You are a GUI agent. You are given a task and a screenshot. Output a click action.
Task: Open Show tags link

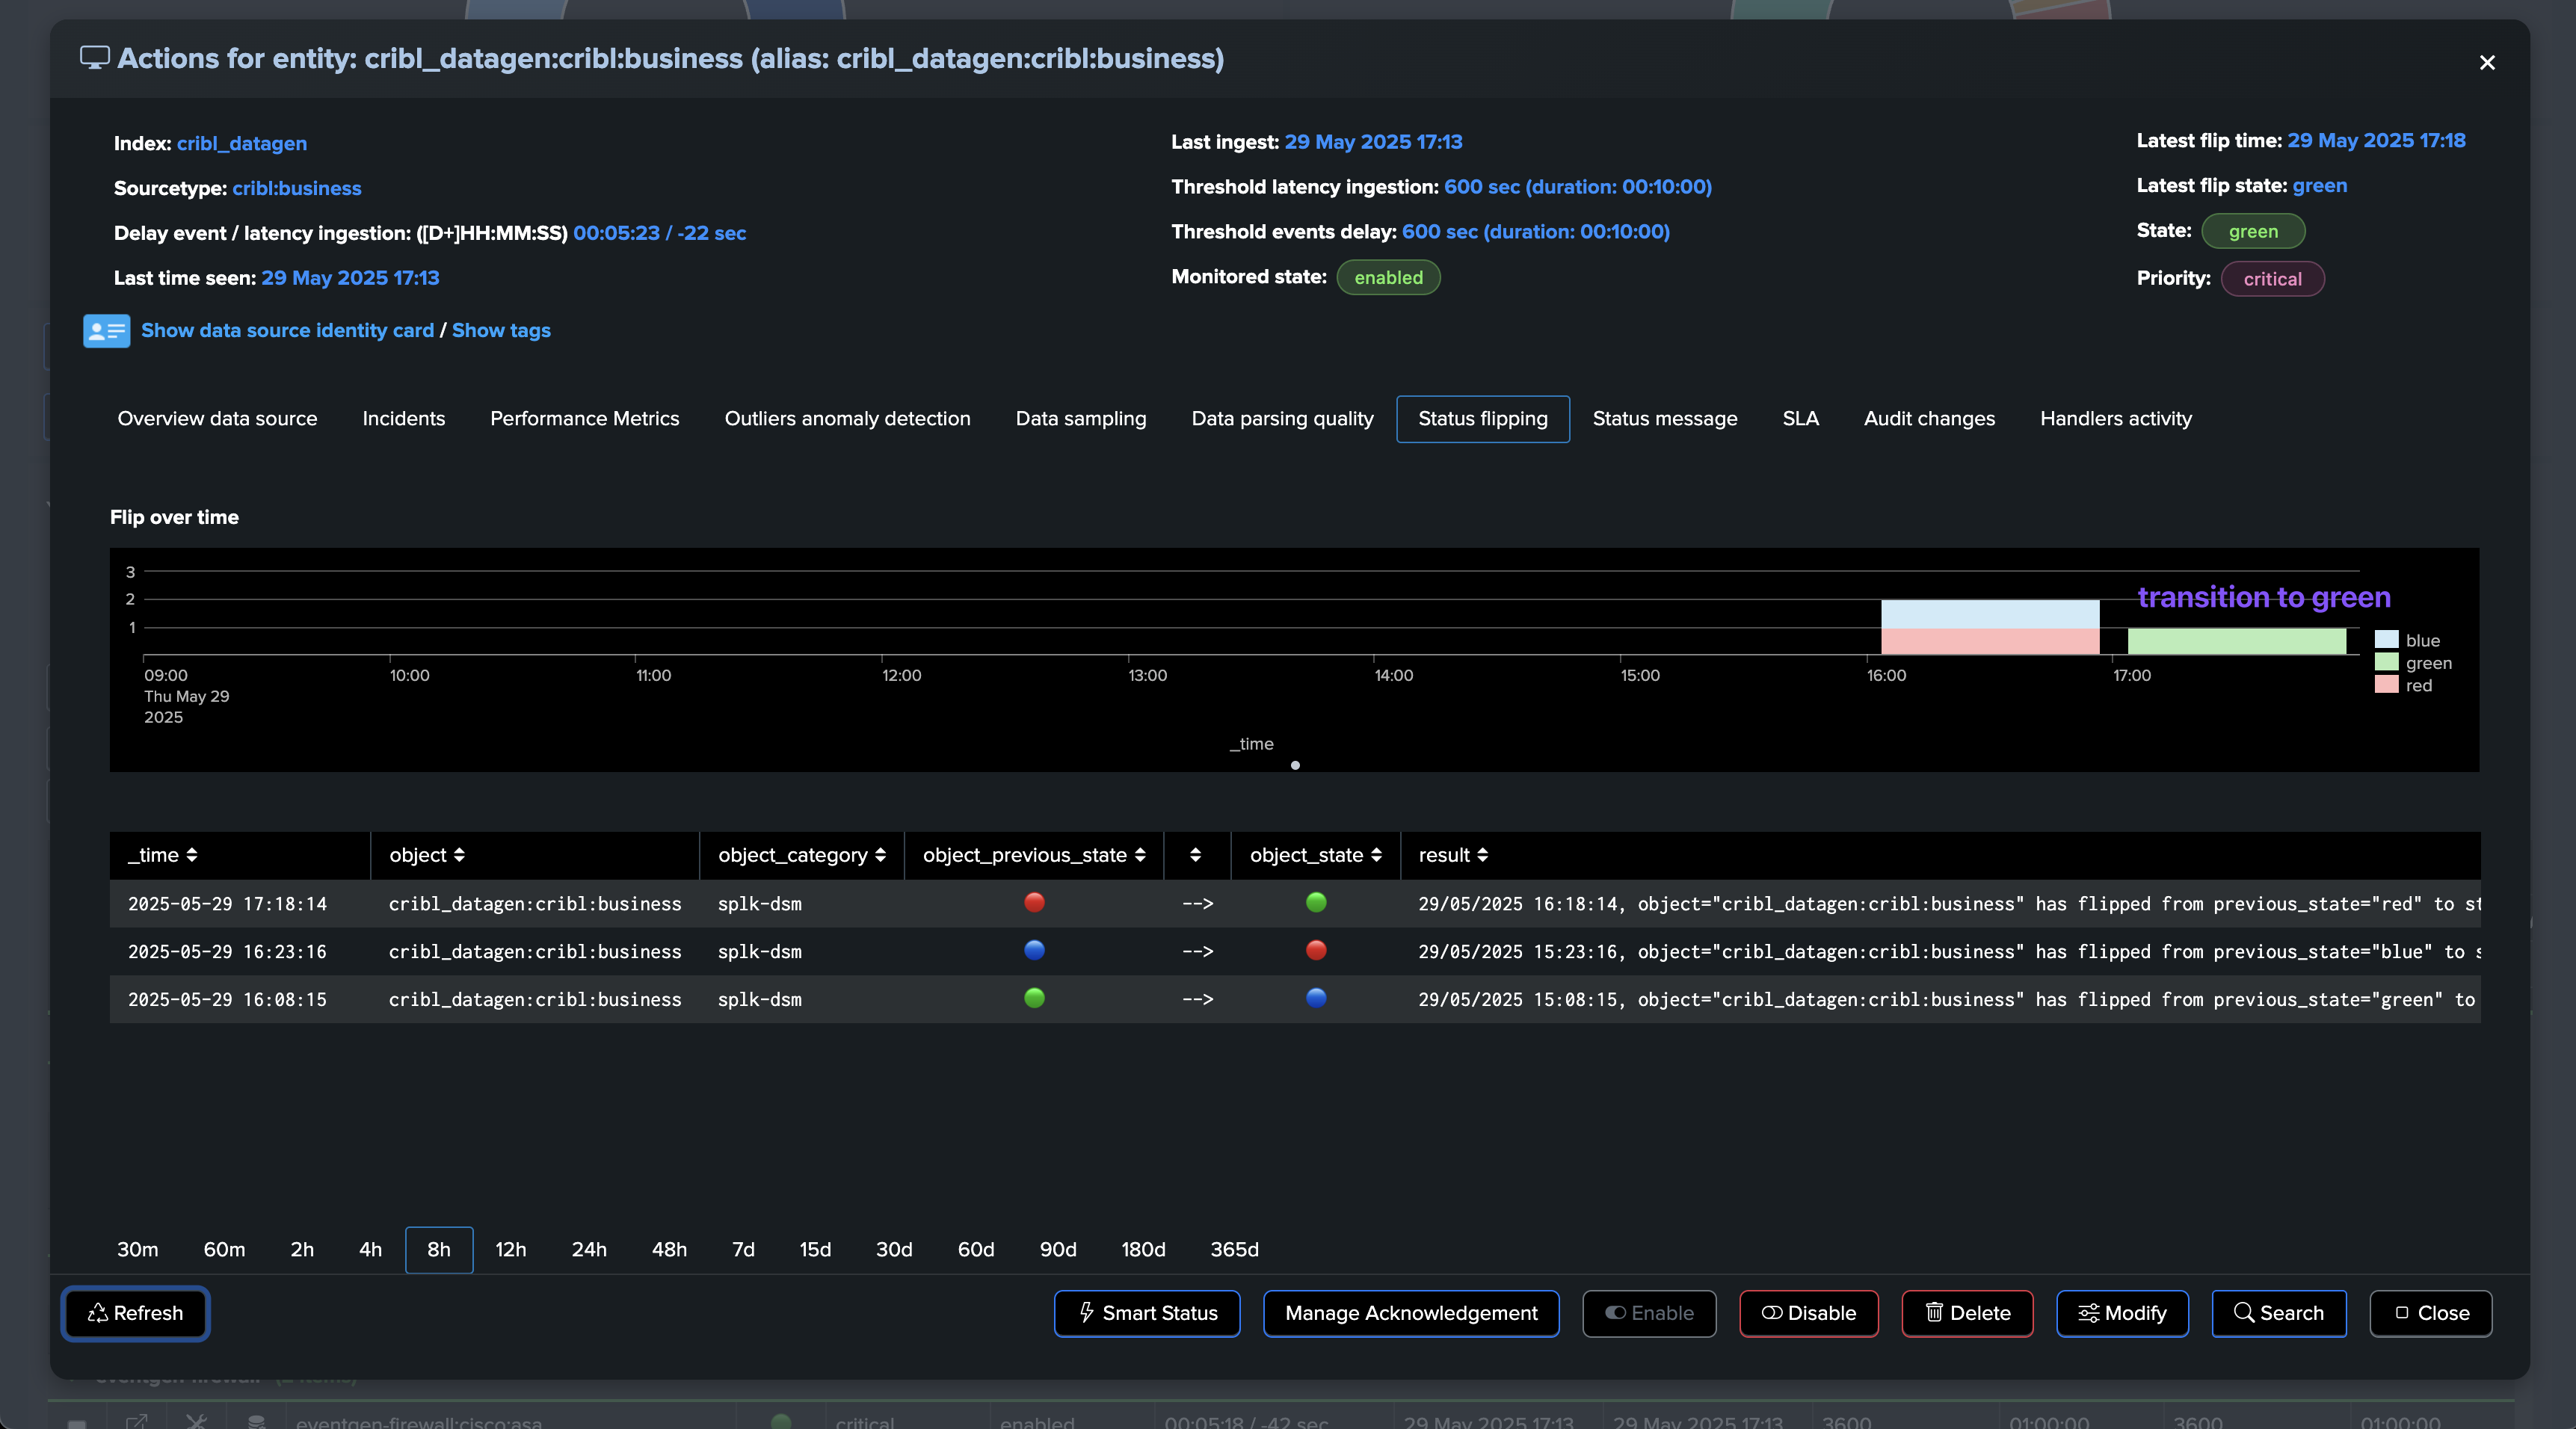[501, 331]
